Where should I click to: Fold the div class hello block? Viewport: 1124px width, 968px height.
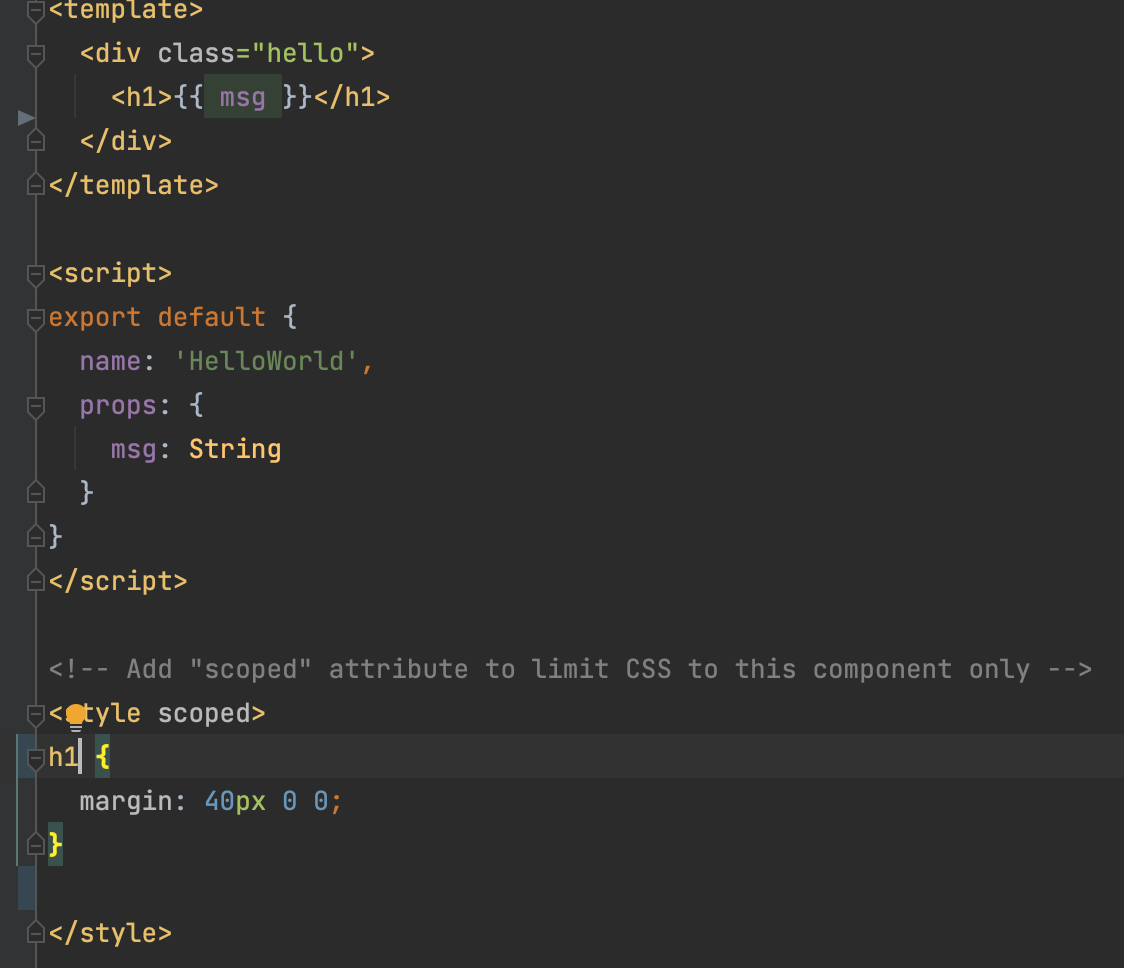click(x=35, y=54)
